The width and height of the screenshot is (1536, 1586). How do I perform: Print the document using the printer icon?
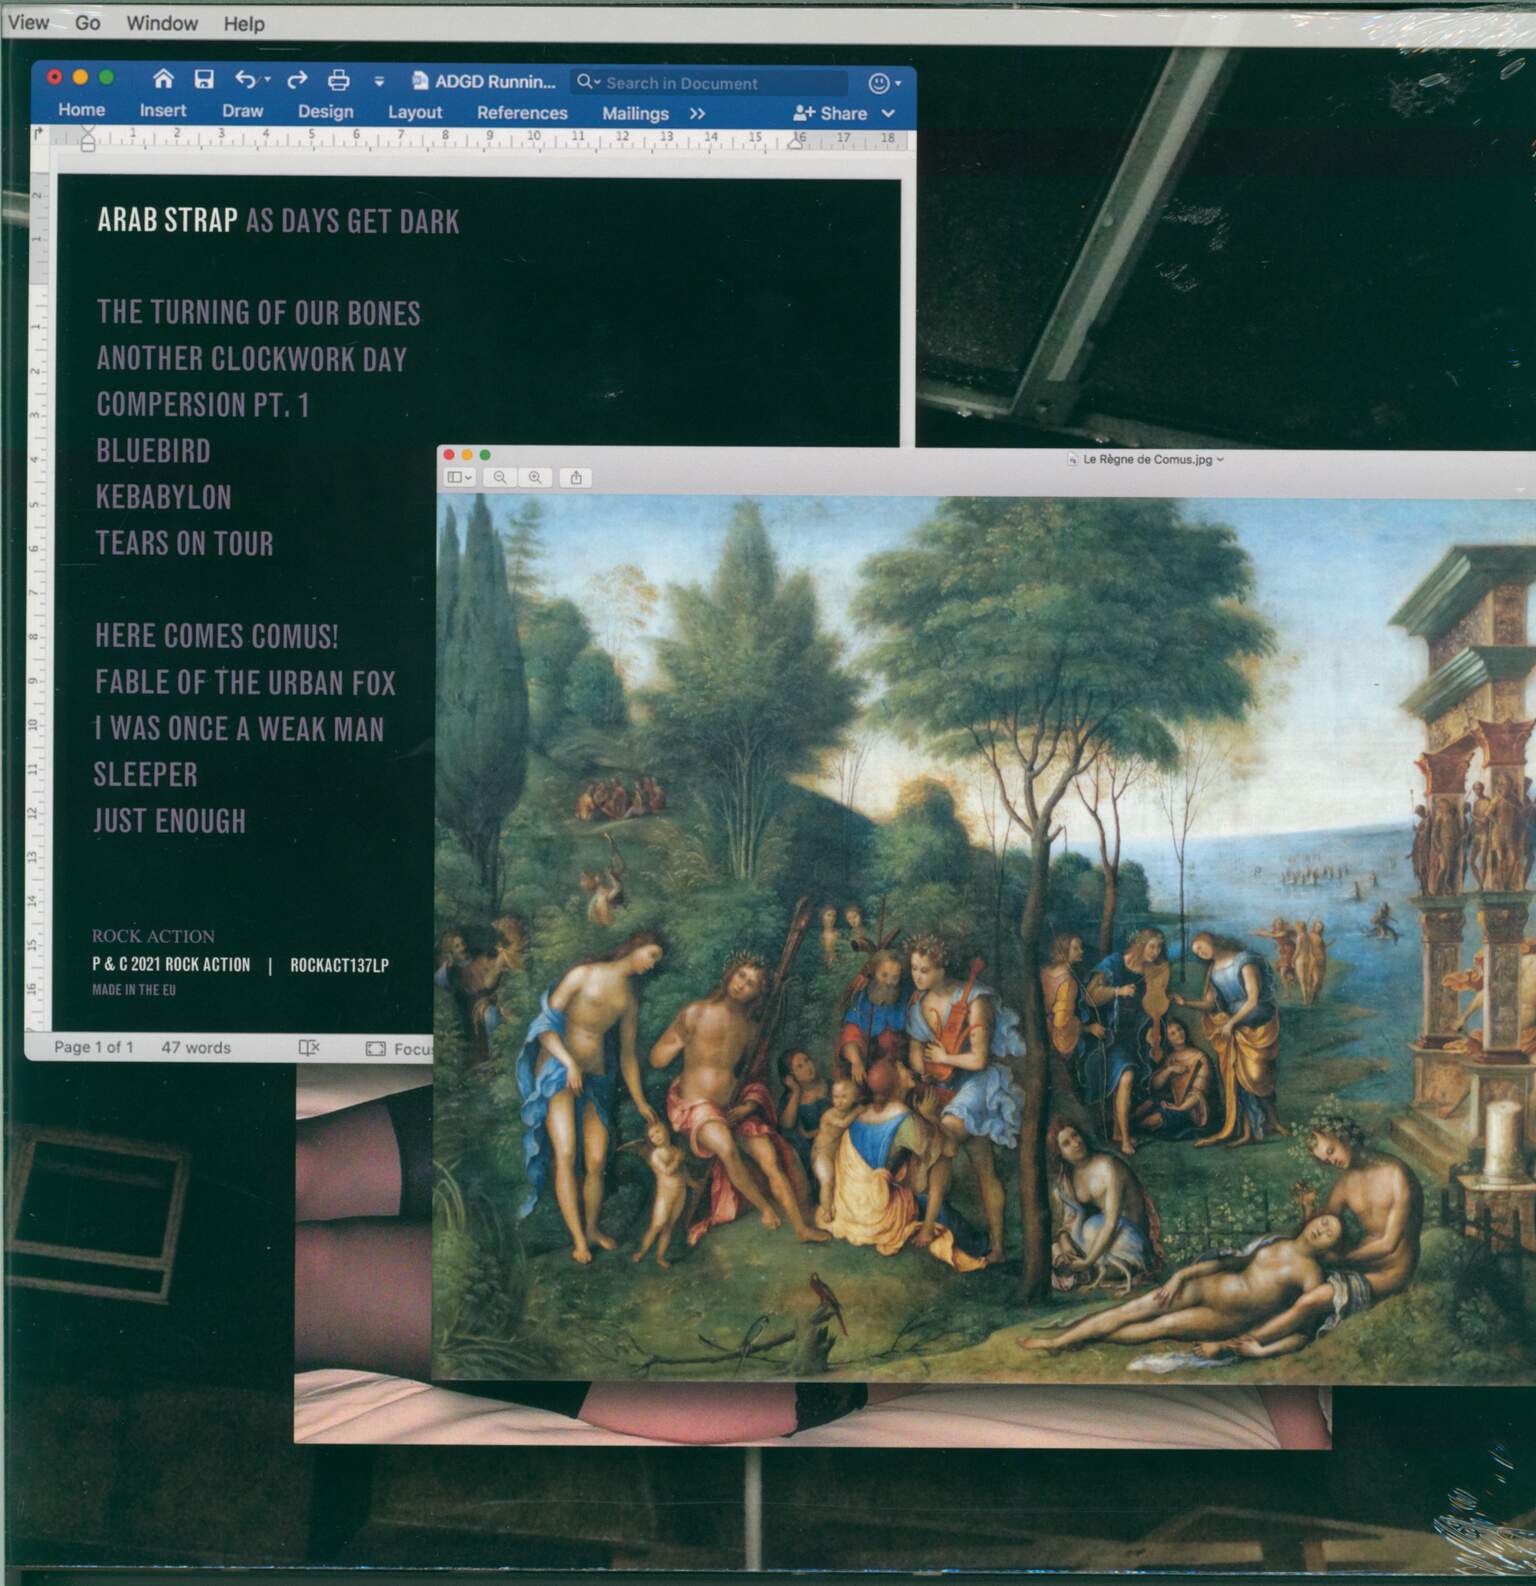339,80
